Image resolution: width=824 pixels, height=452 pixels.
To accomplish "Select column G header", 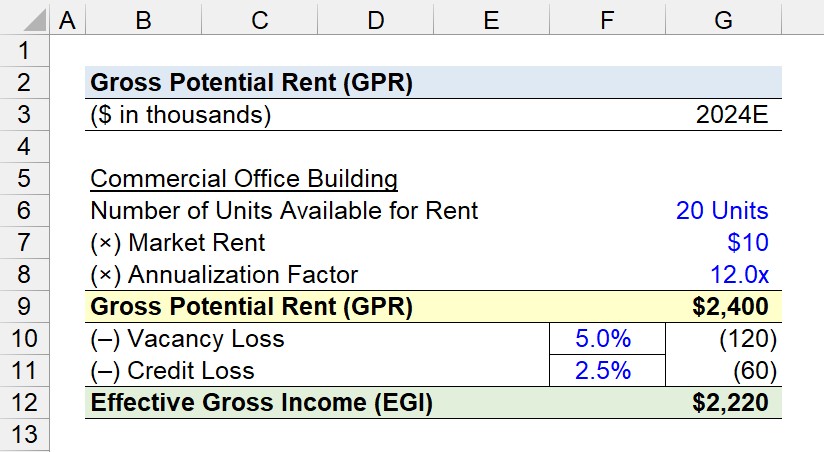I will pyautogui.click(x=723, y=20).
